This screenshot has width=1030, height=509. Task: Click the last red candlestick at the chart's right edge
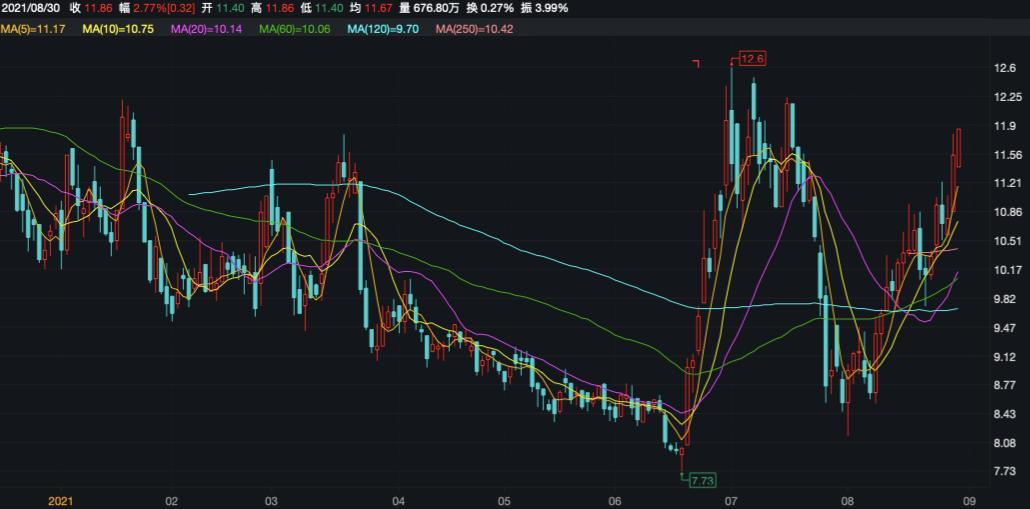(958, 148)
